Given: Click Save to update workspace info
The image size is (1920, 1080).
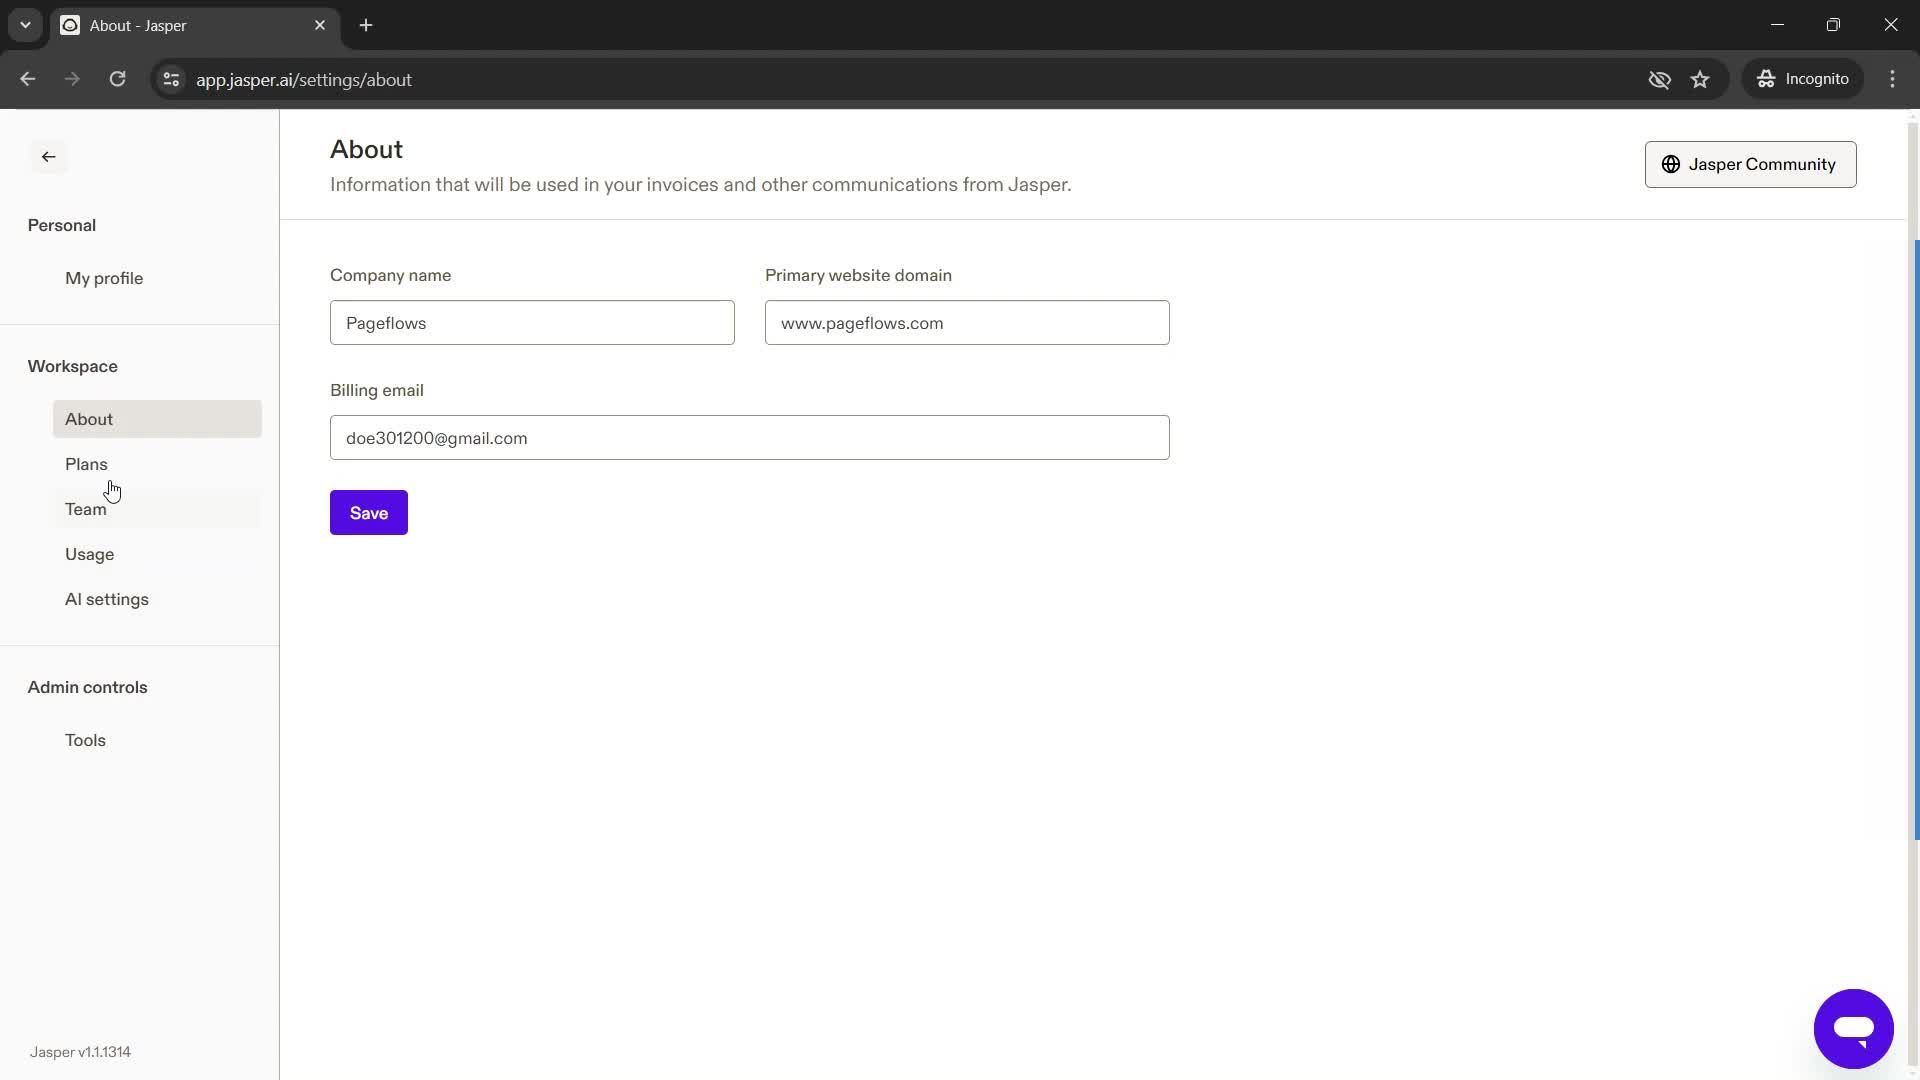Looking at the screenshot, I should pos(369,513).
